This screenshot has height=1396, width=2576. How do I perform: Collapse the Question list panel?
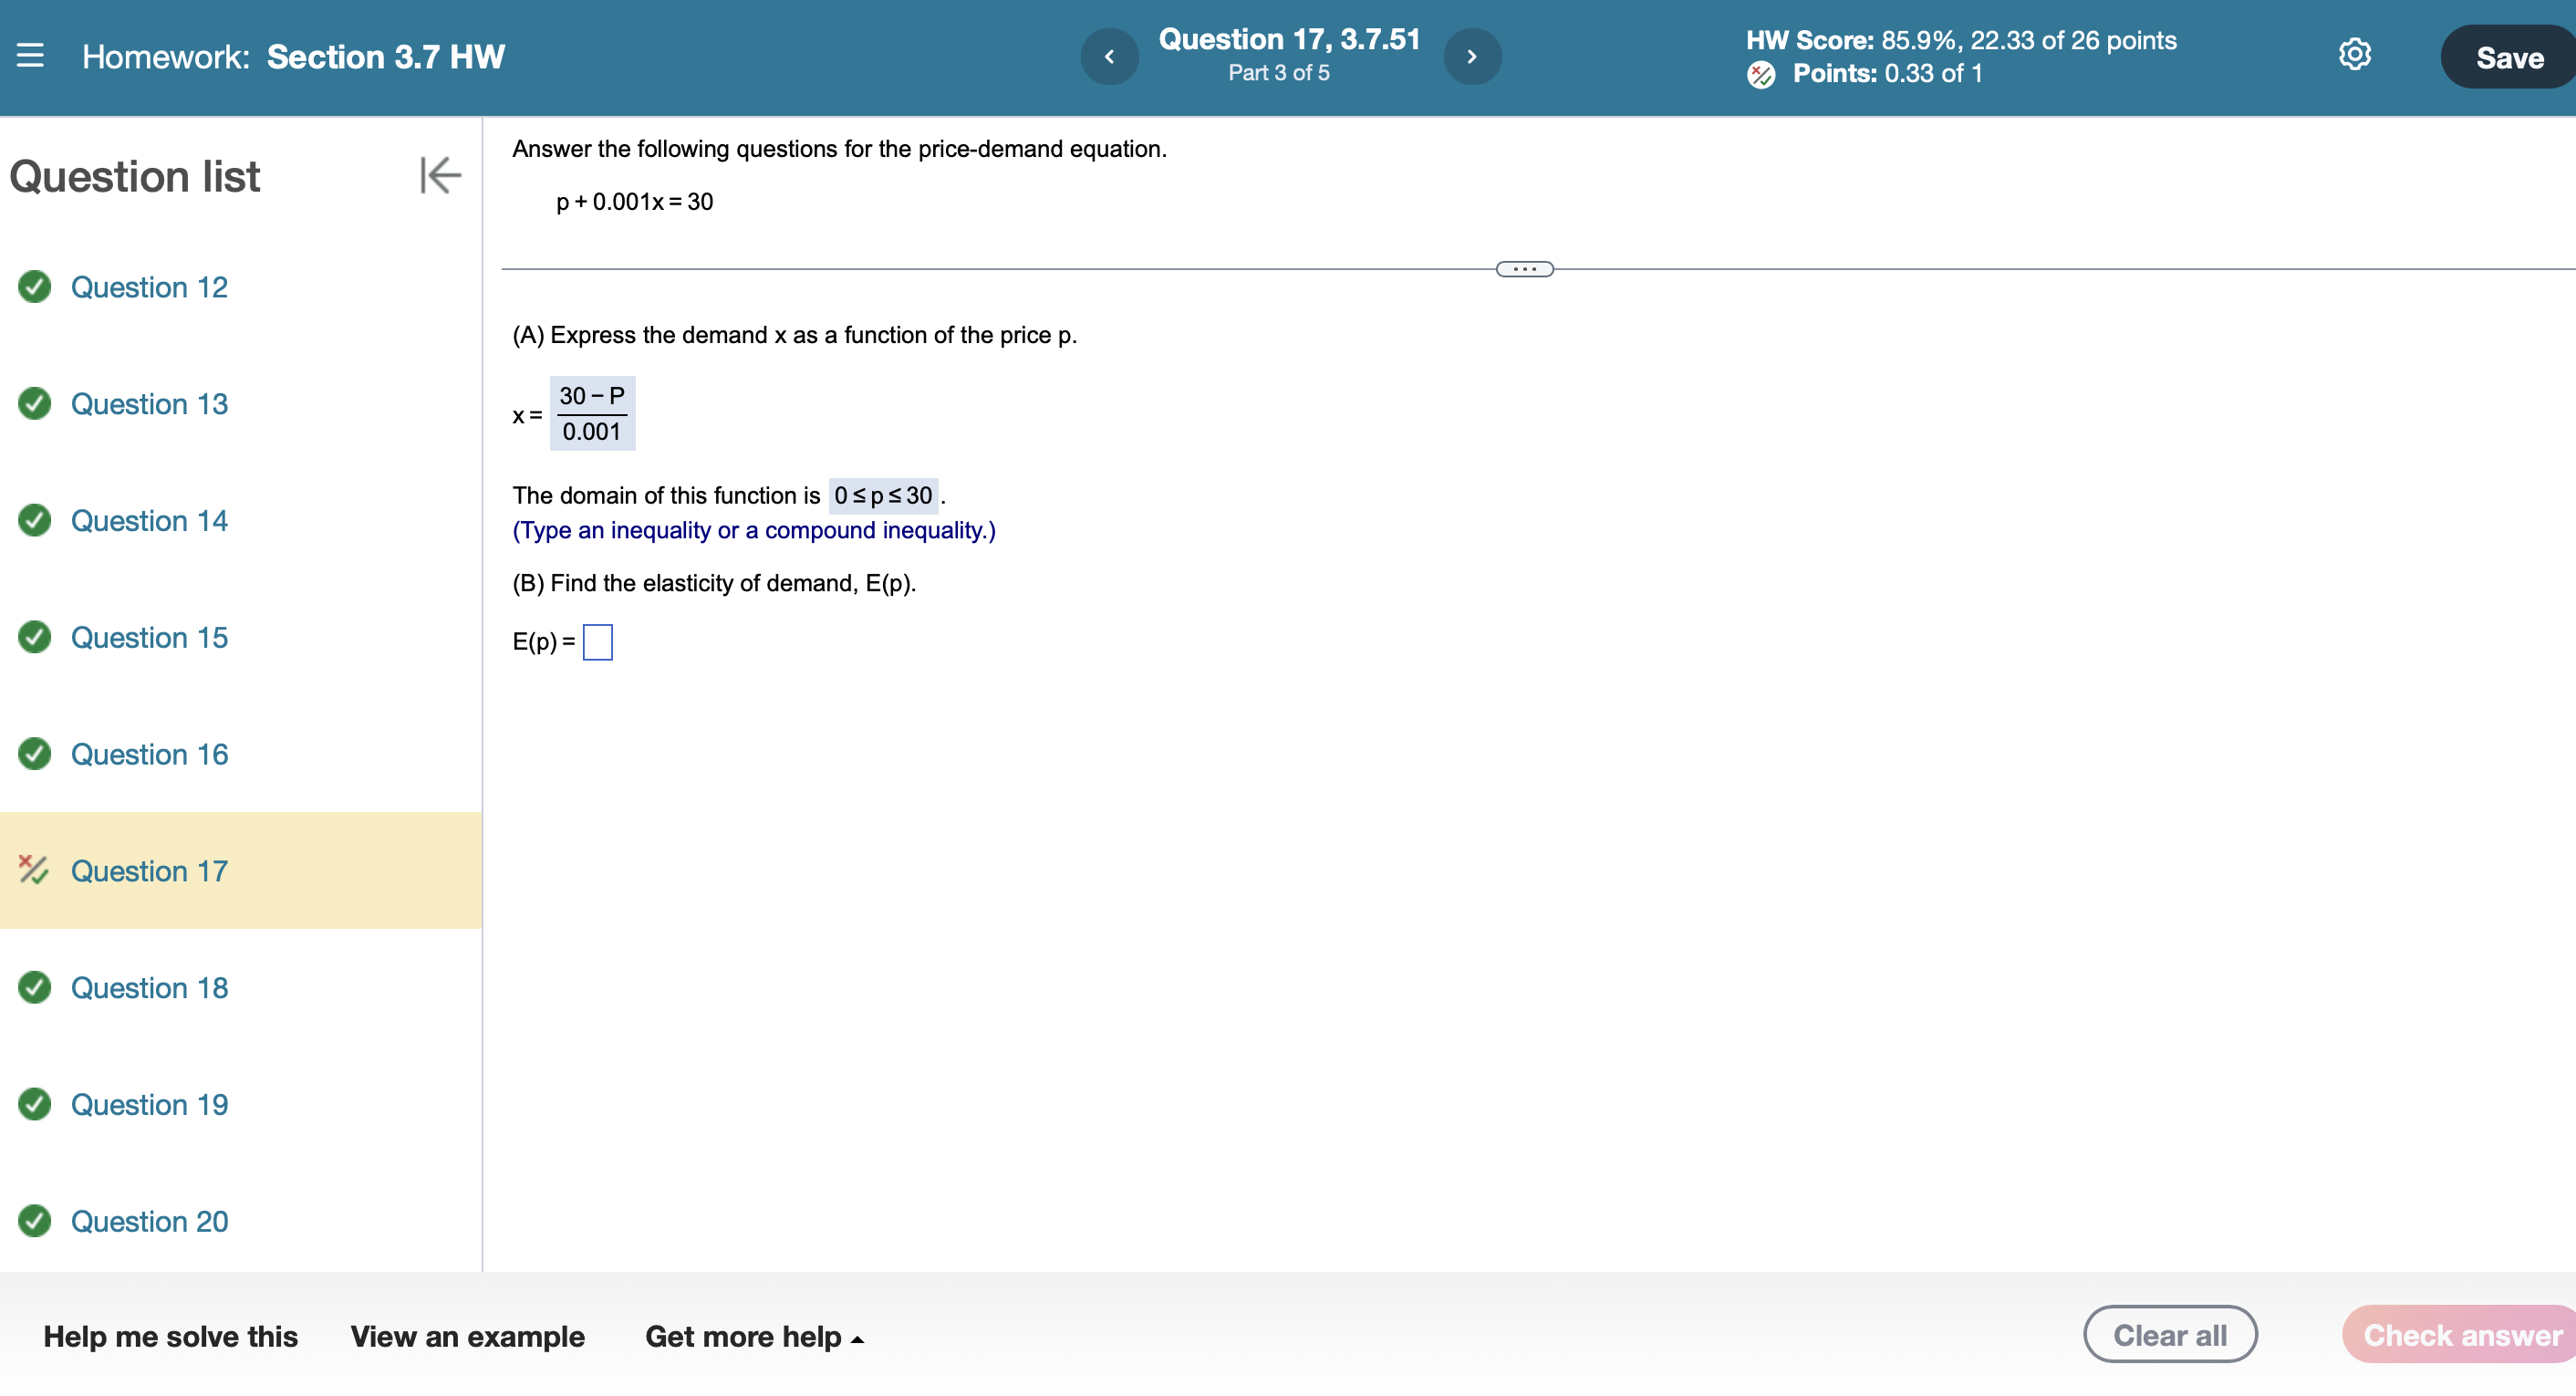coord(440,175)
